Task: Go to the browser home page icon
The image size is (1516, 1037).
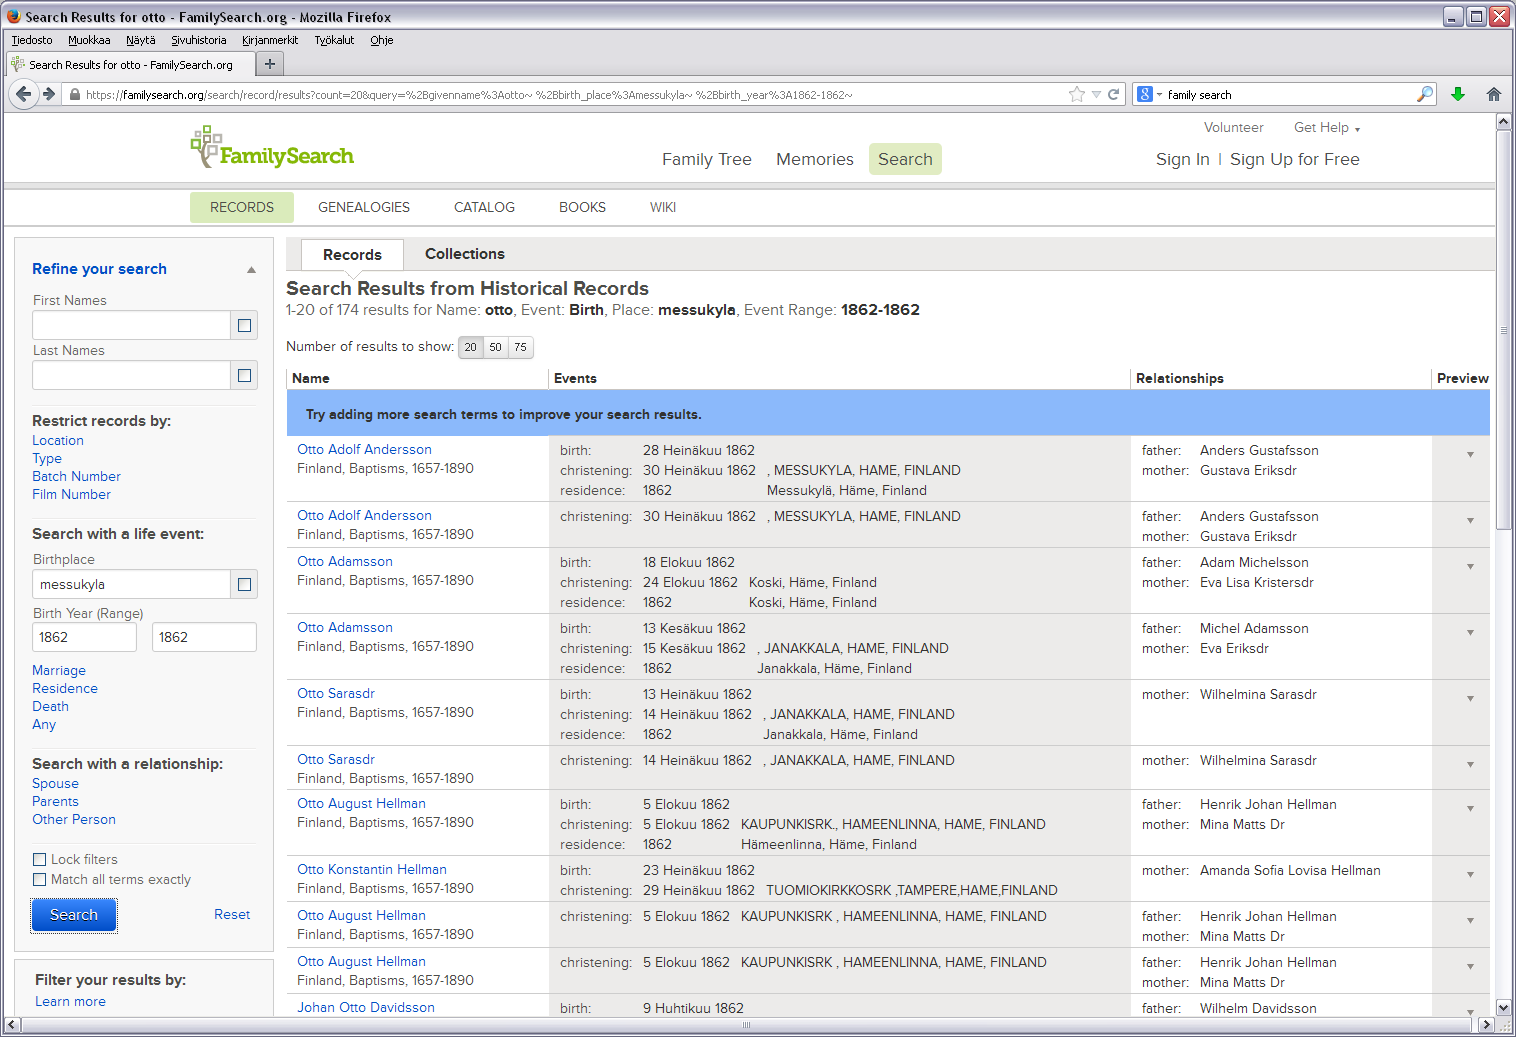Action: pos(1494,94)
